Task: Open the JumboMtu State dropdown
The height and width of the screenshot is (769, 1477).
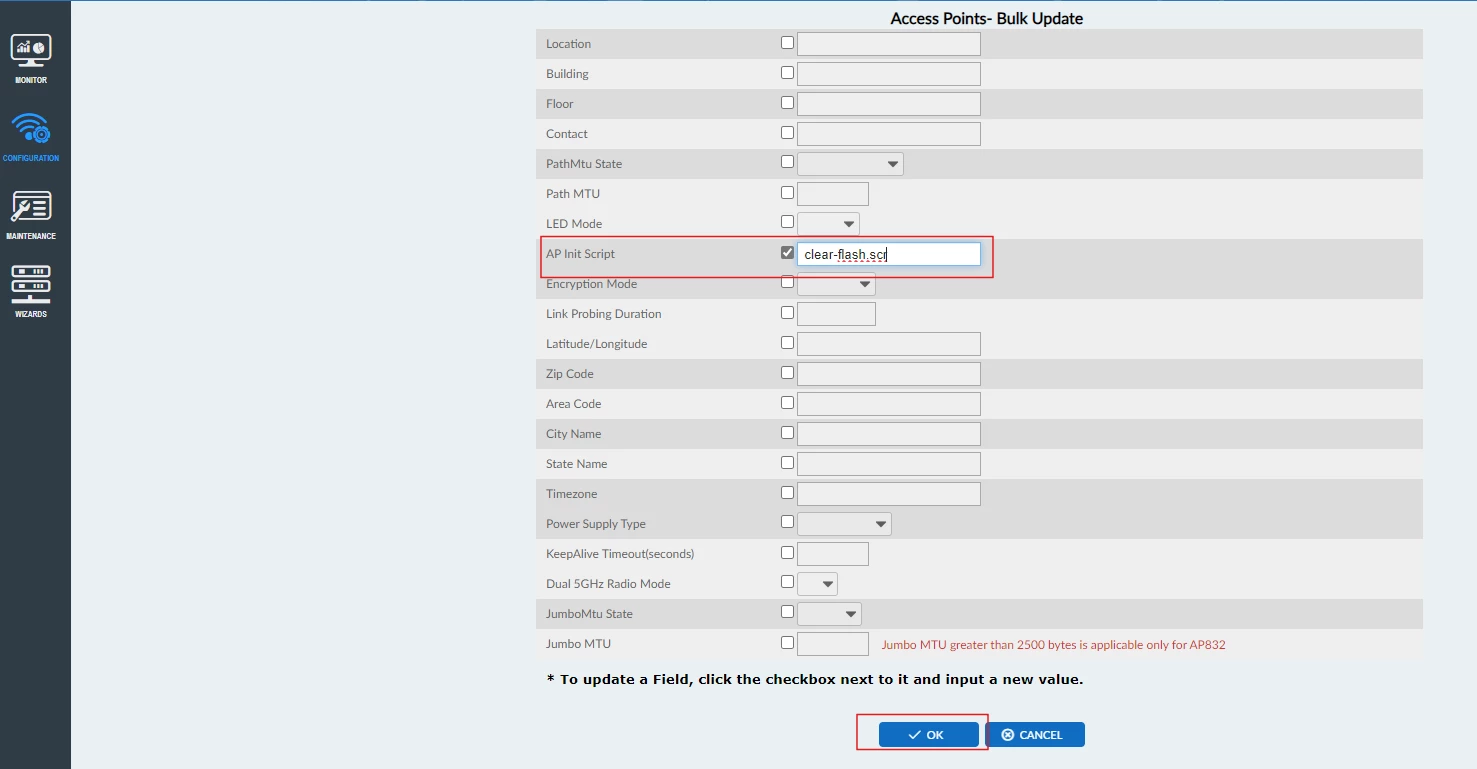Action: coord(829,614)
